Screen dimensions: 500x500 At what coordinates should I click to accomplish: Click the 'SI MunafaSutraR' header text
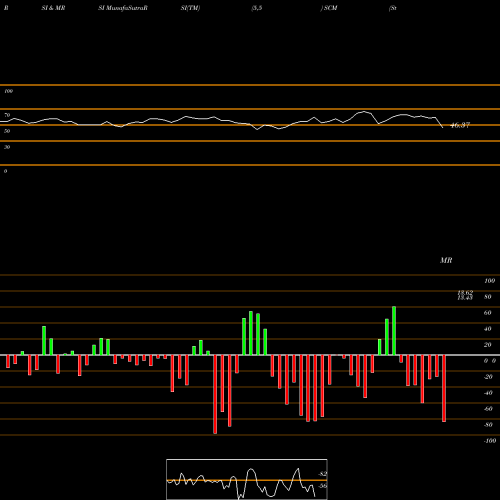click(123, 8)
